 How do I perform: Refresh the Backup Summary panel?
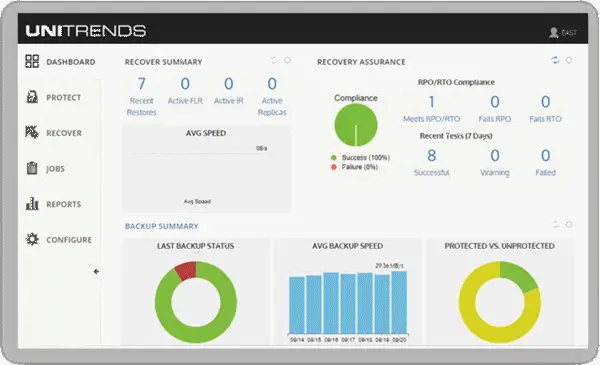(x=555, y=225)
